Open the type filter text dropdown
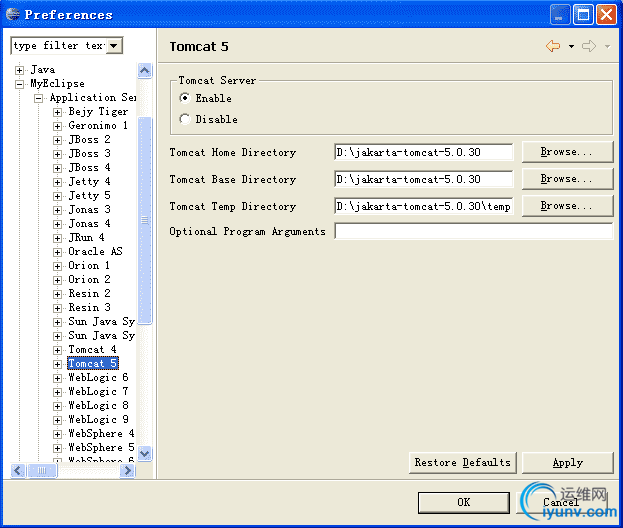Image resolution: width=623 pixels, height=528 pixels. coord(114,46)
